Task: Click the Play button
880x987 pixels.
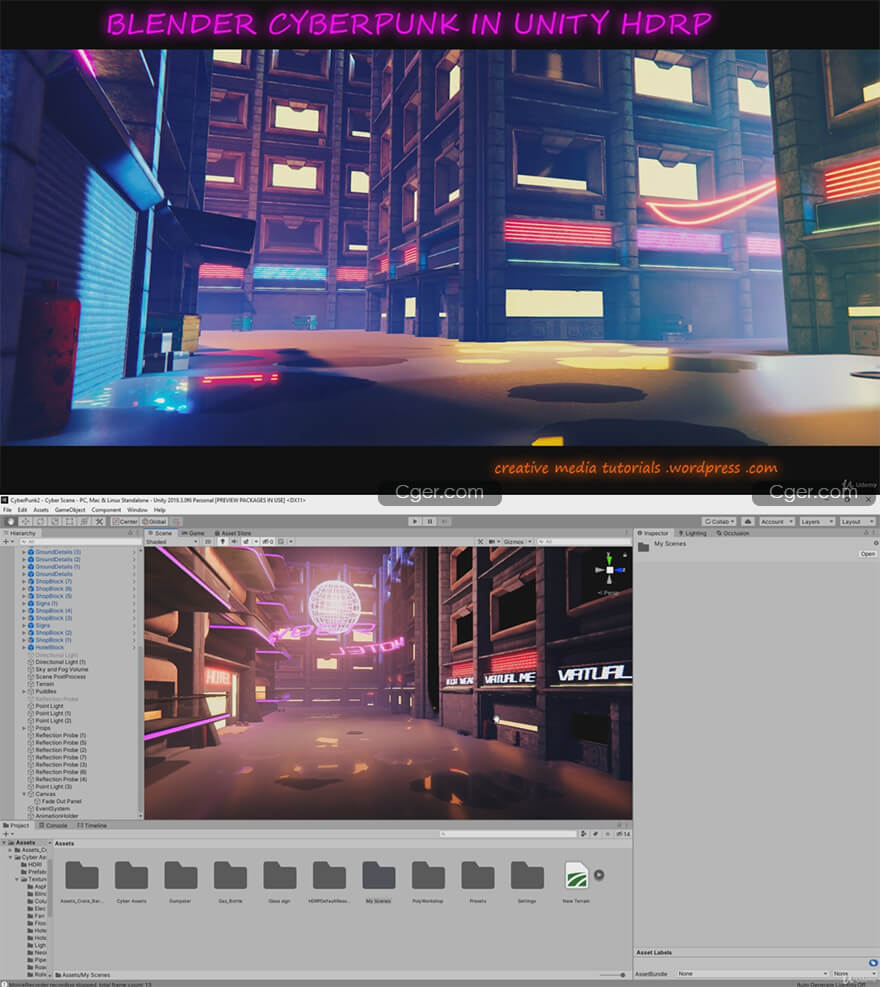Action: click(414, 521)
